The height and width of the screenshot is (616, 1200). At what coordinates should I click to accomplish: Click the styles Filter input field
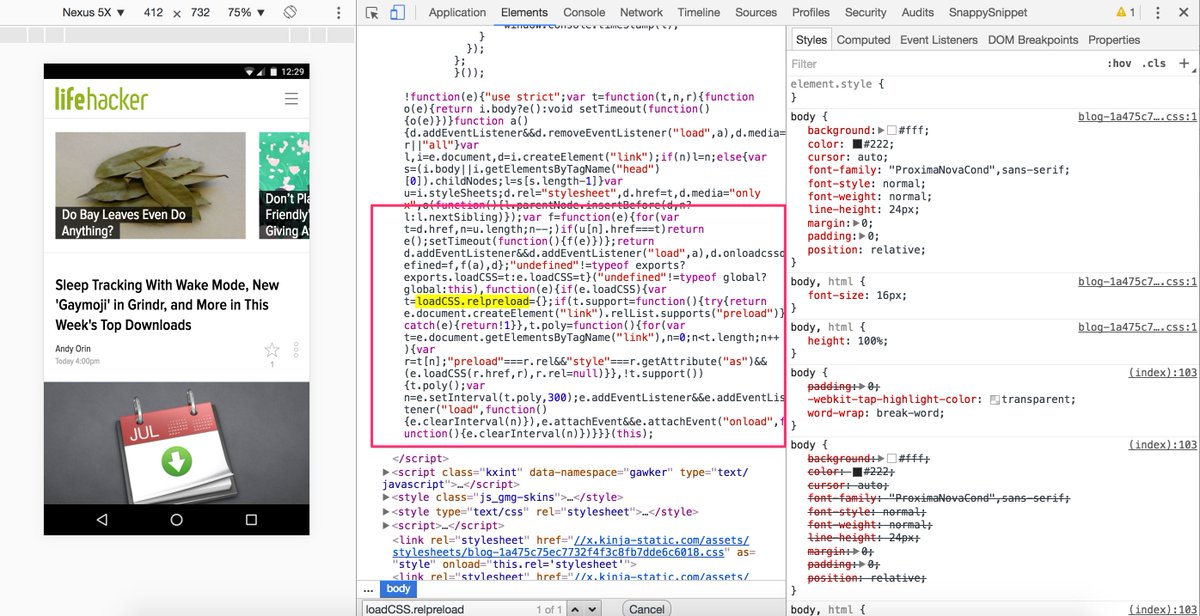(x=940, y=63)
